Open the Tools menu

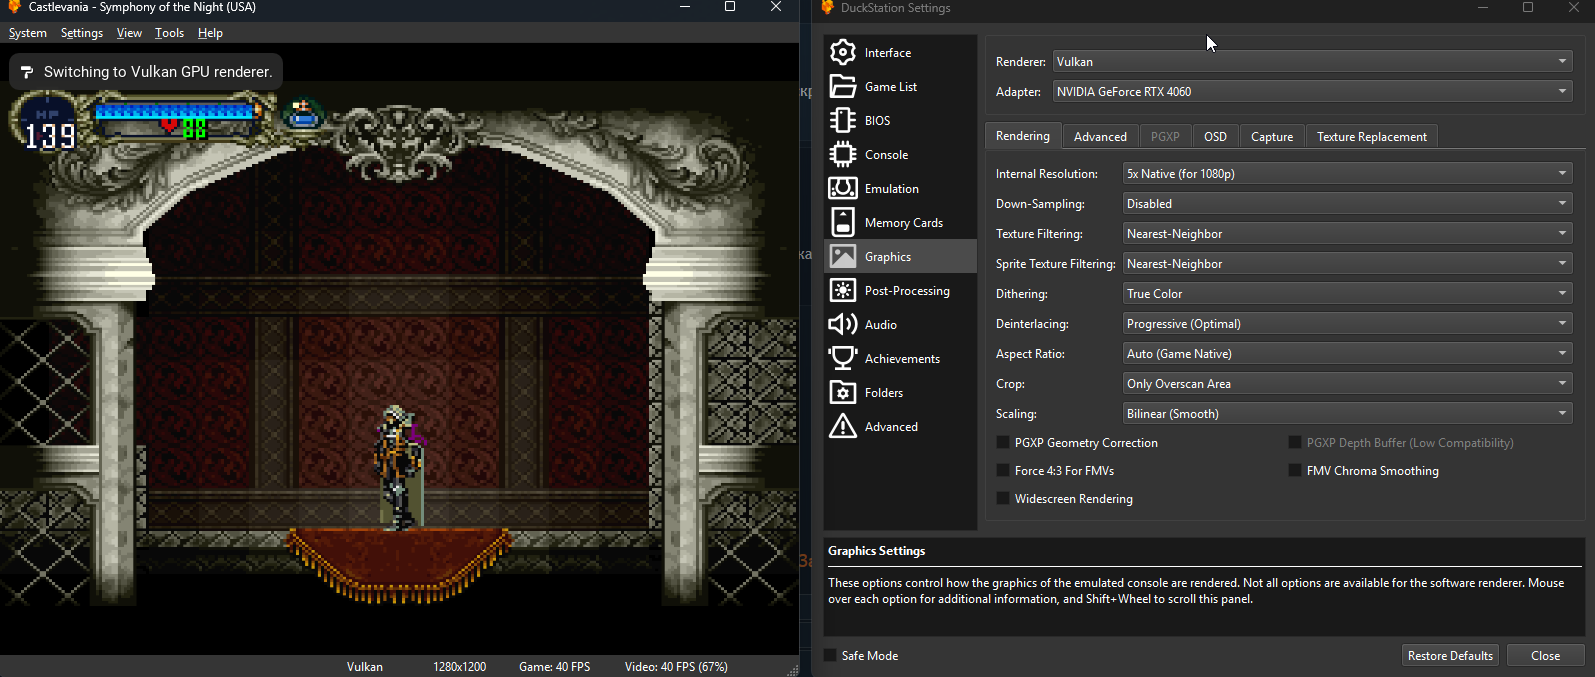(x=169, y=33)
